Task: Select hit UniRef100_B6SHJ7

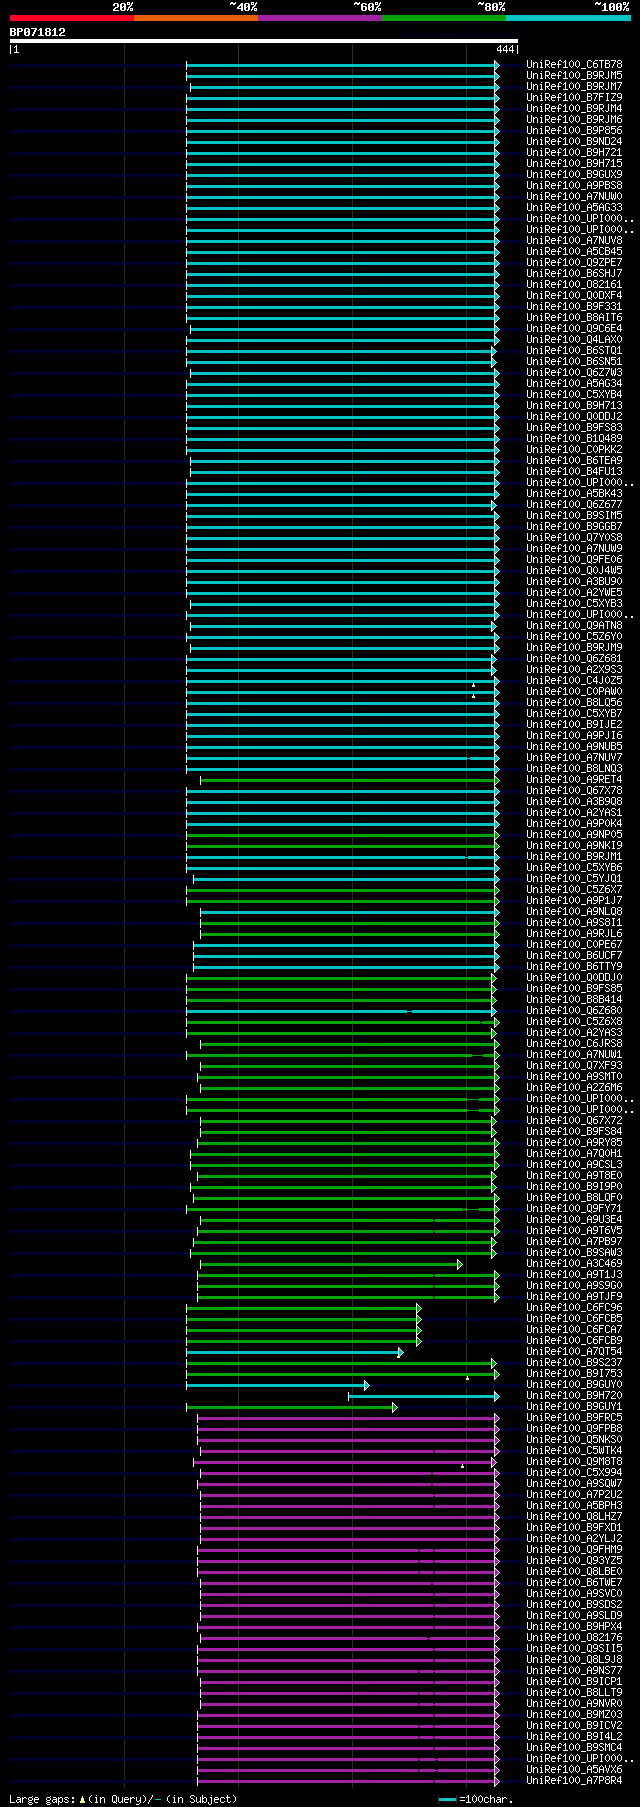Action: coord(574,274)
